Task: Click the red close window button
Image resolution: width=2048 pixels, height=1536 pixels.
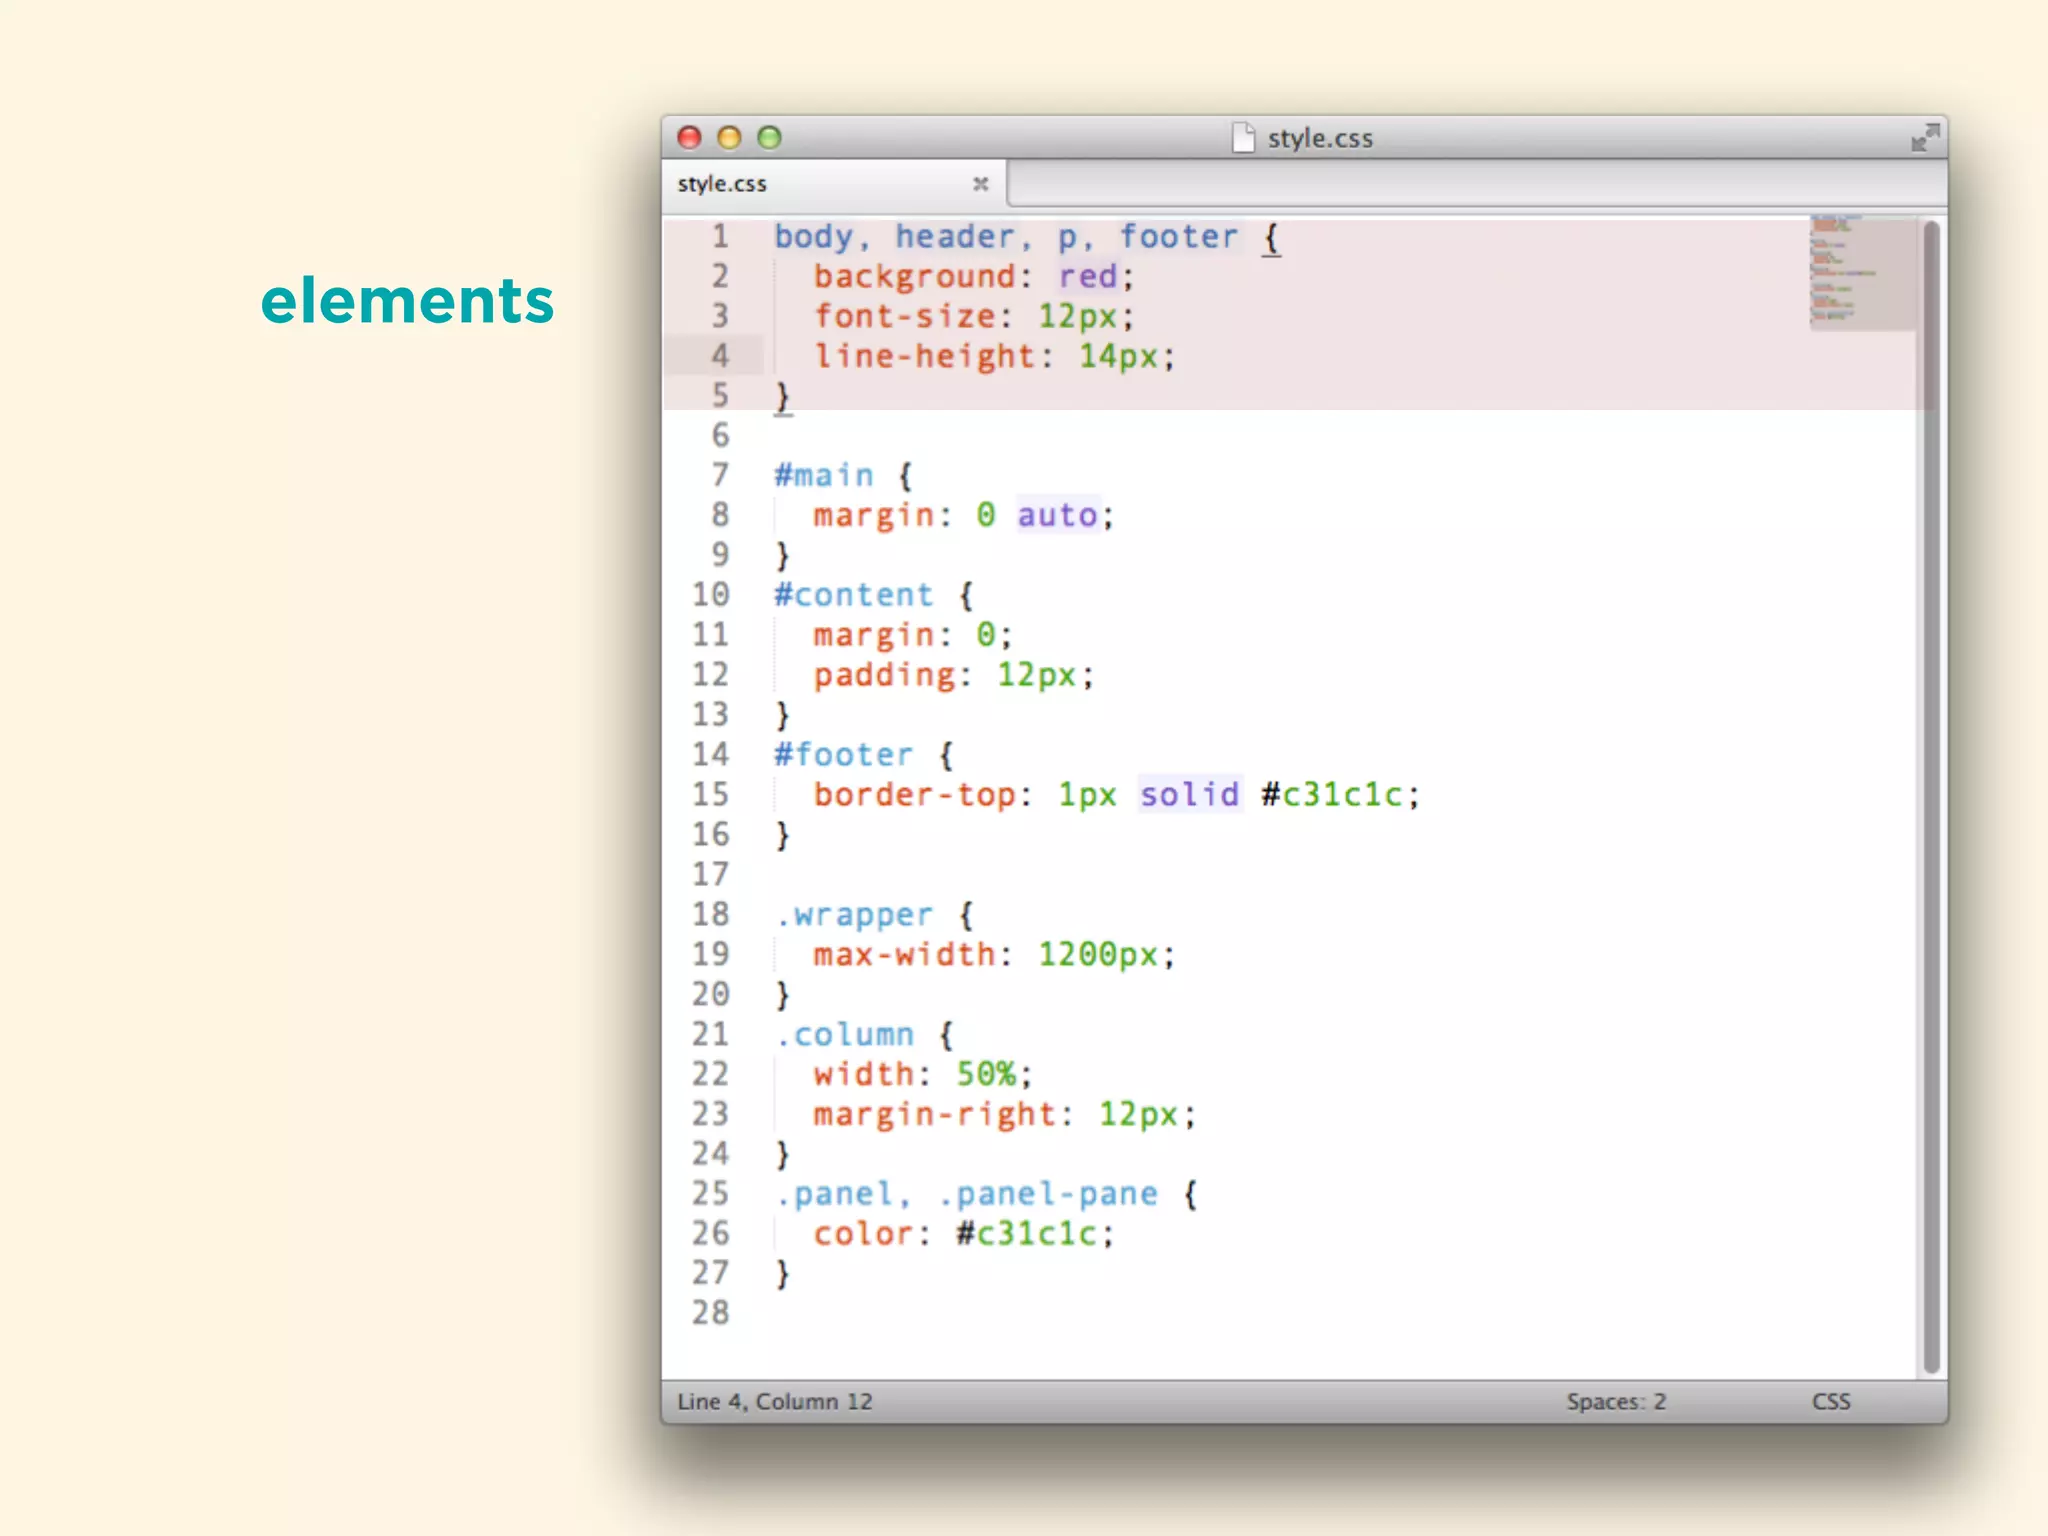Action: [690, 138]
